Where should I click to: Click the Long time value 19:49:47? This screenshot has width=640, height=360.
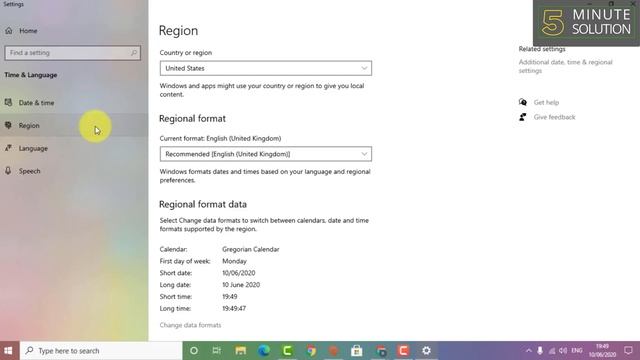click(234, 309)
